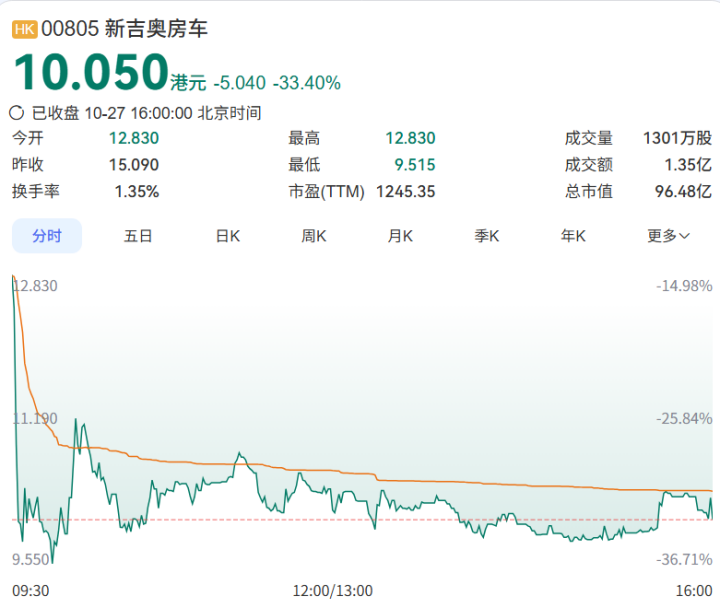Click the 最高 label
The height and width of the screenshot is (608, 720).
click(x=304, y=138)
